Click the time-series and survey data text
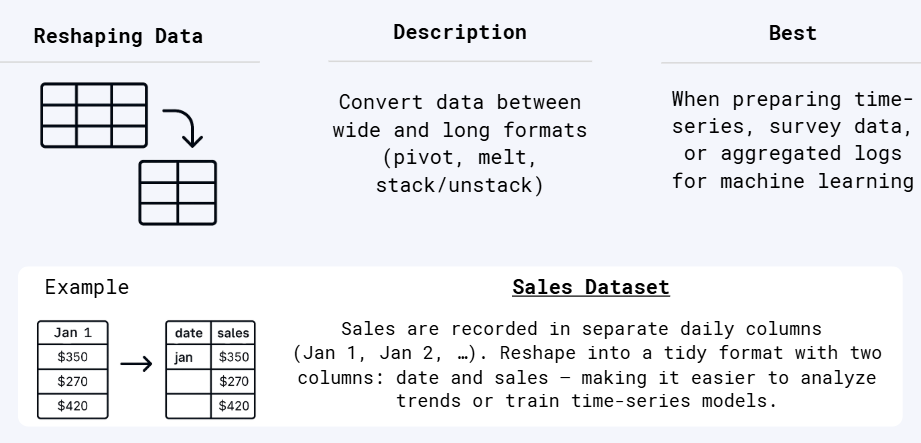 click(792, 141)
